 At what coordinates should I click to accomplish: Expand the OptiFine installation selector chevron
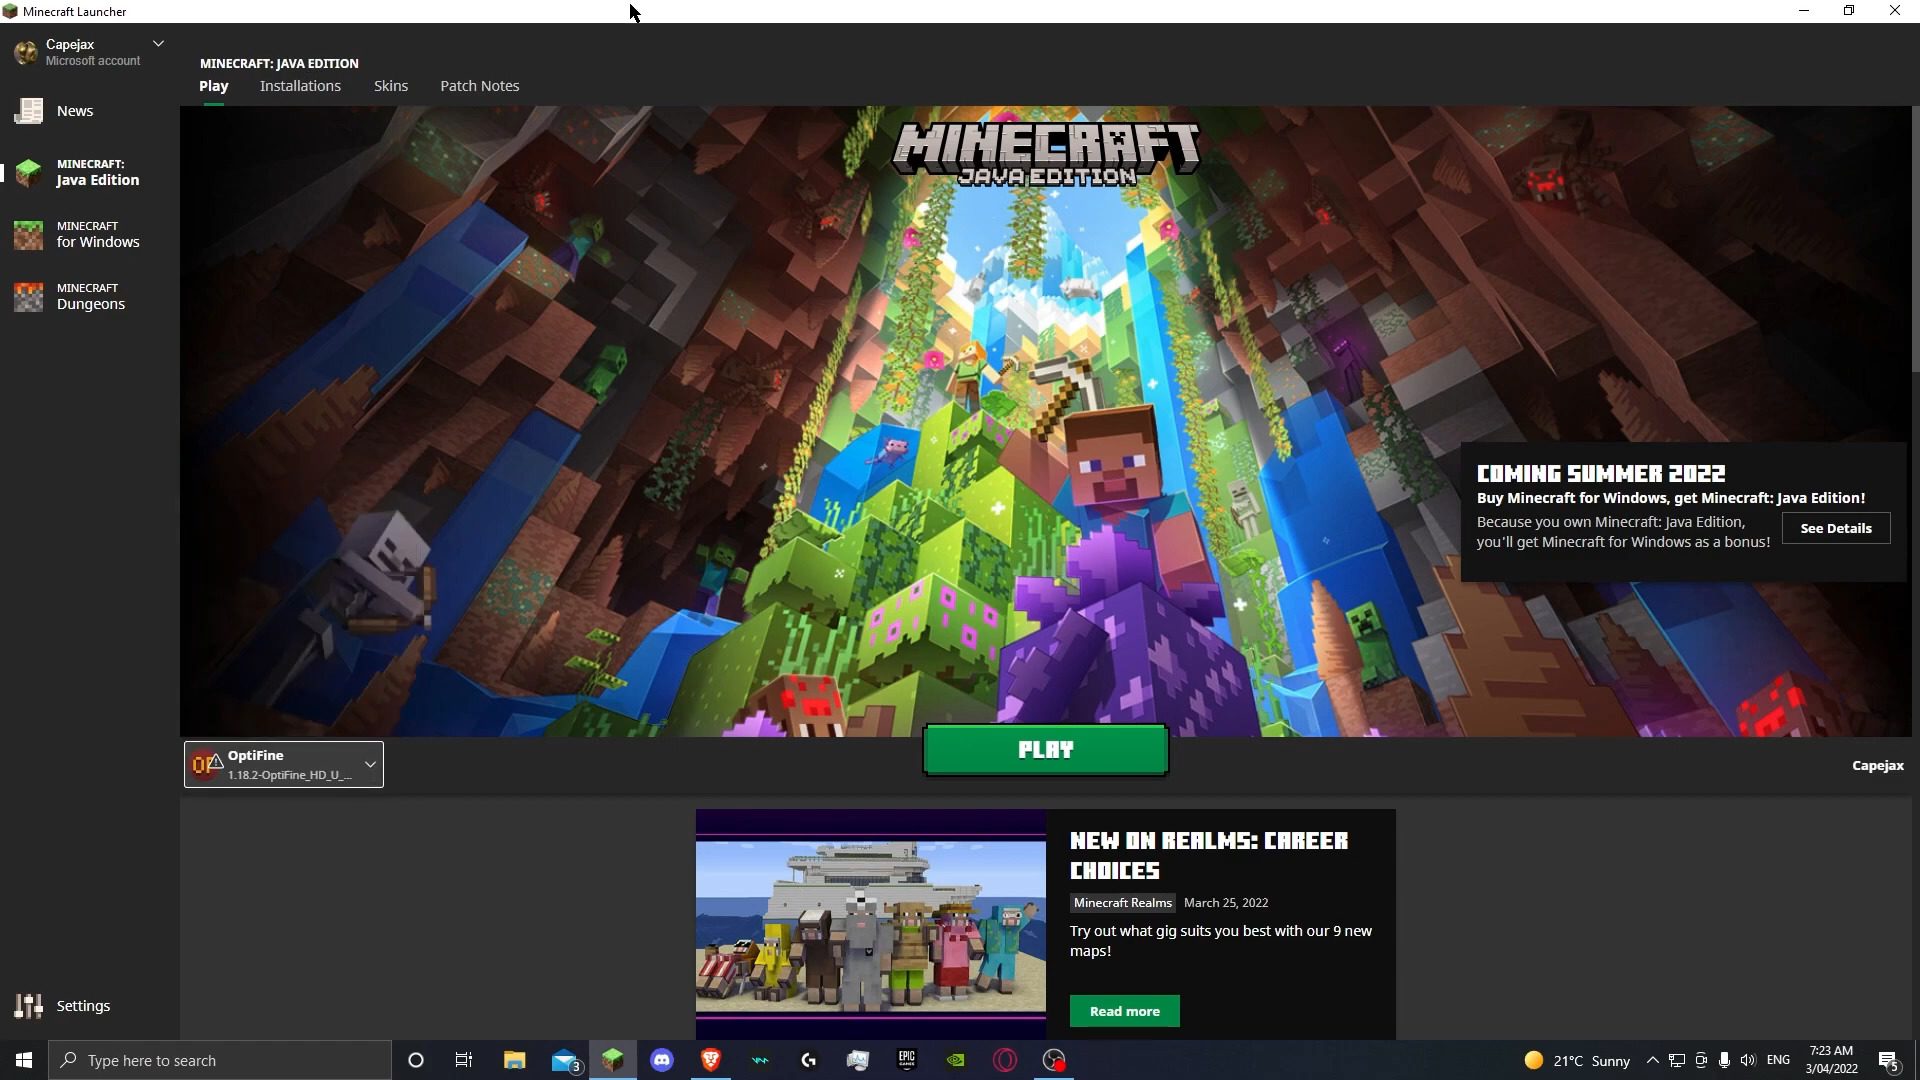pyautogui.click(x=370, y=765)
